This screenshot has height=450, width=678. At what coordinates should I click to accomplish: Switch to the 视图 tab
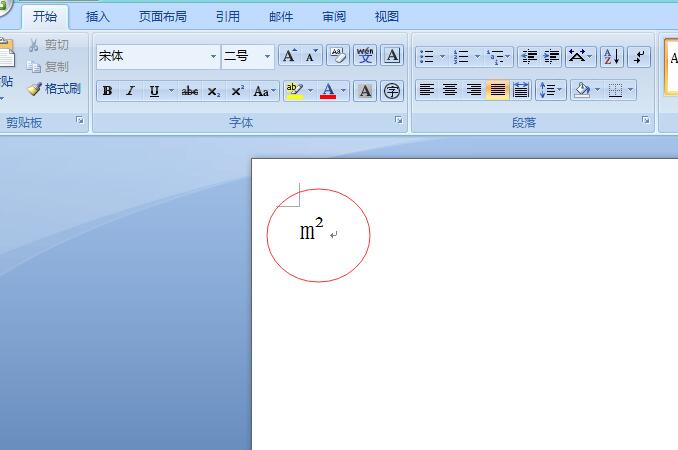tap(387, 17)
